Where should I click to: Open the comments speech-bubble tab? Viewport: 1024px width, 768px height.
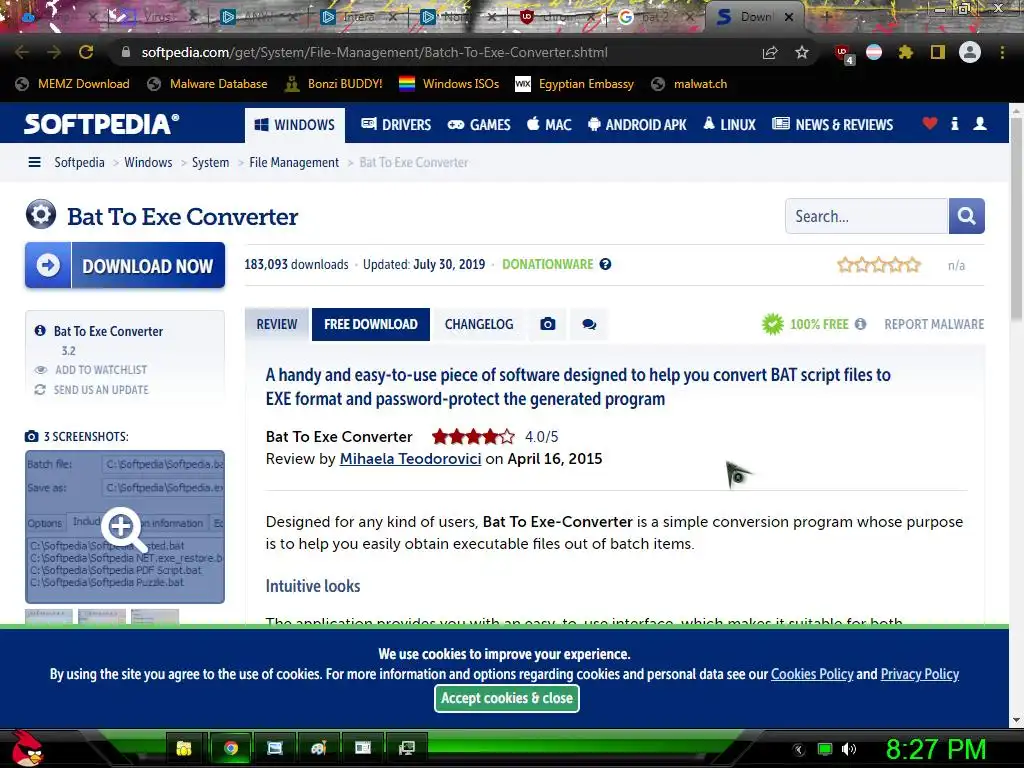tap(589, 324)
